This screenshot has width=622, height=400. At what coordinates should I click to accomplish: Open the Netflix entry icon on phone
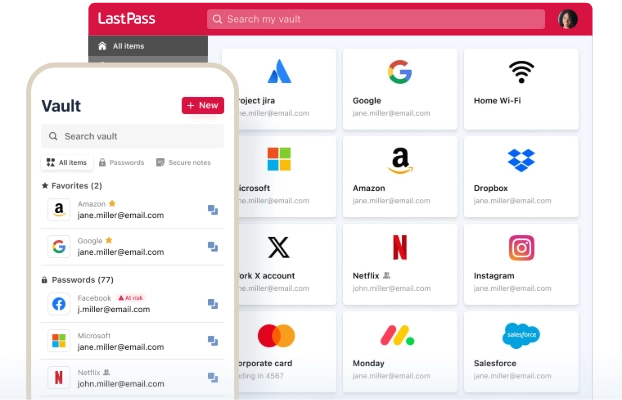[59, 377]
